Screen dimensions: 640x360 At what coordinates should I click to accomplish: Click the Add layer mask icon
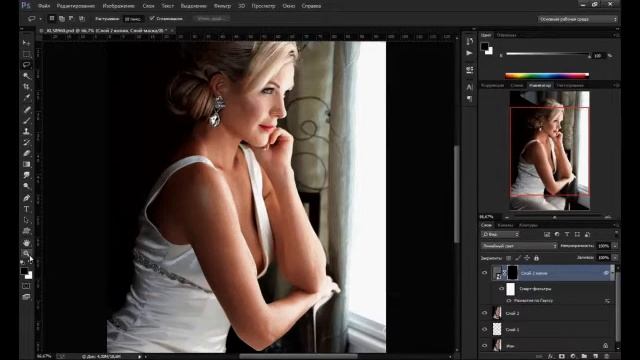[x=562, y=356]
